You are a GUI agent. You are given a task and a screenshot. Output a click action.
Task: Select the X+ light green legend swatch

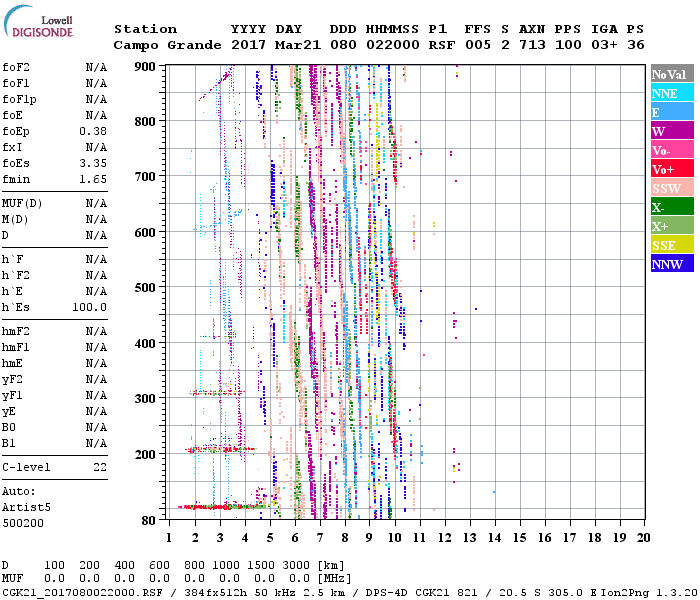tap(672, 225)
